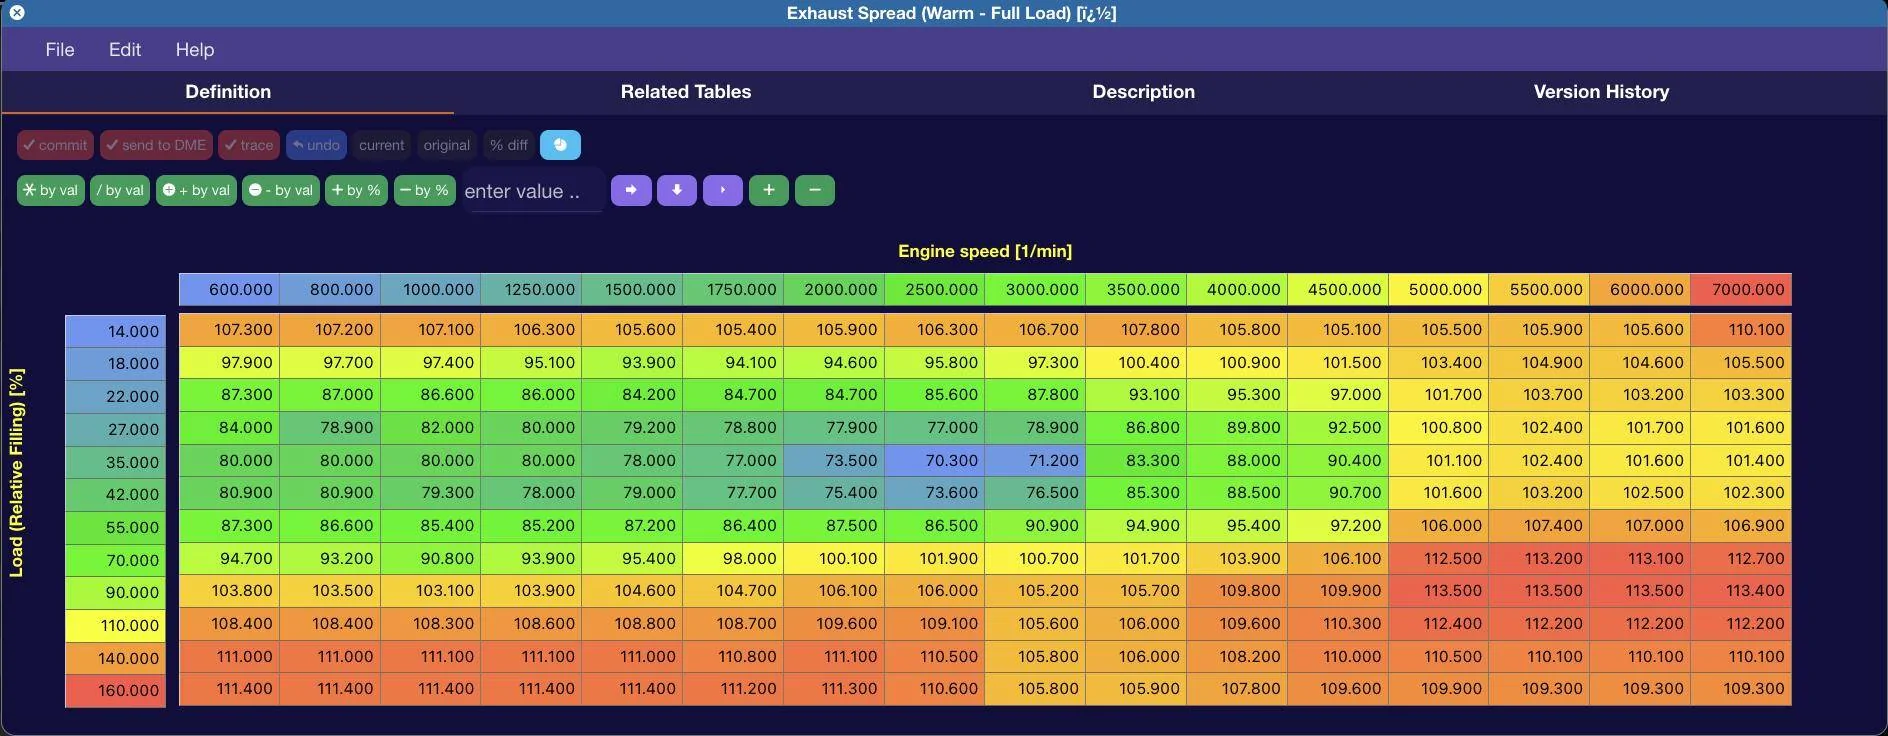Image resolution: width=1888 pixels, height=736 pixels.
Task: Click the commit button
Action: [55, 145]
